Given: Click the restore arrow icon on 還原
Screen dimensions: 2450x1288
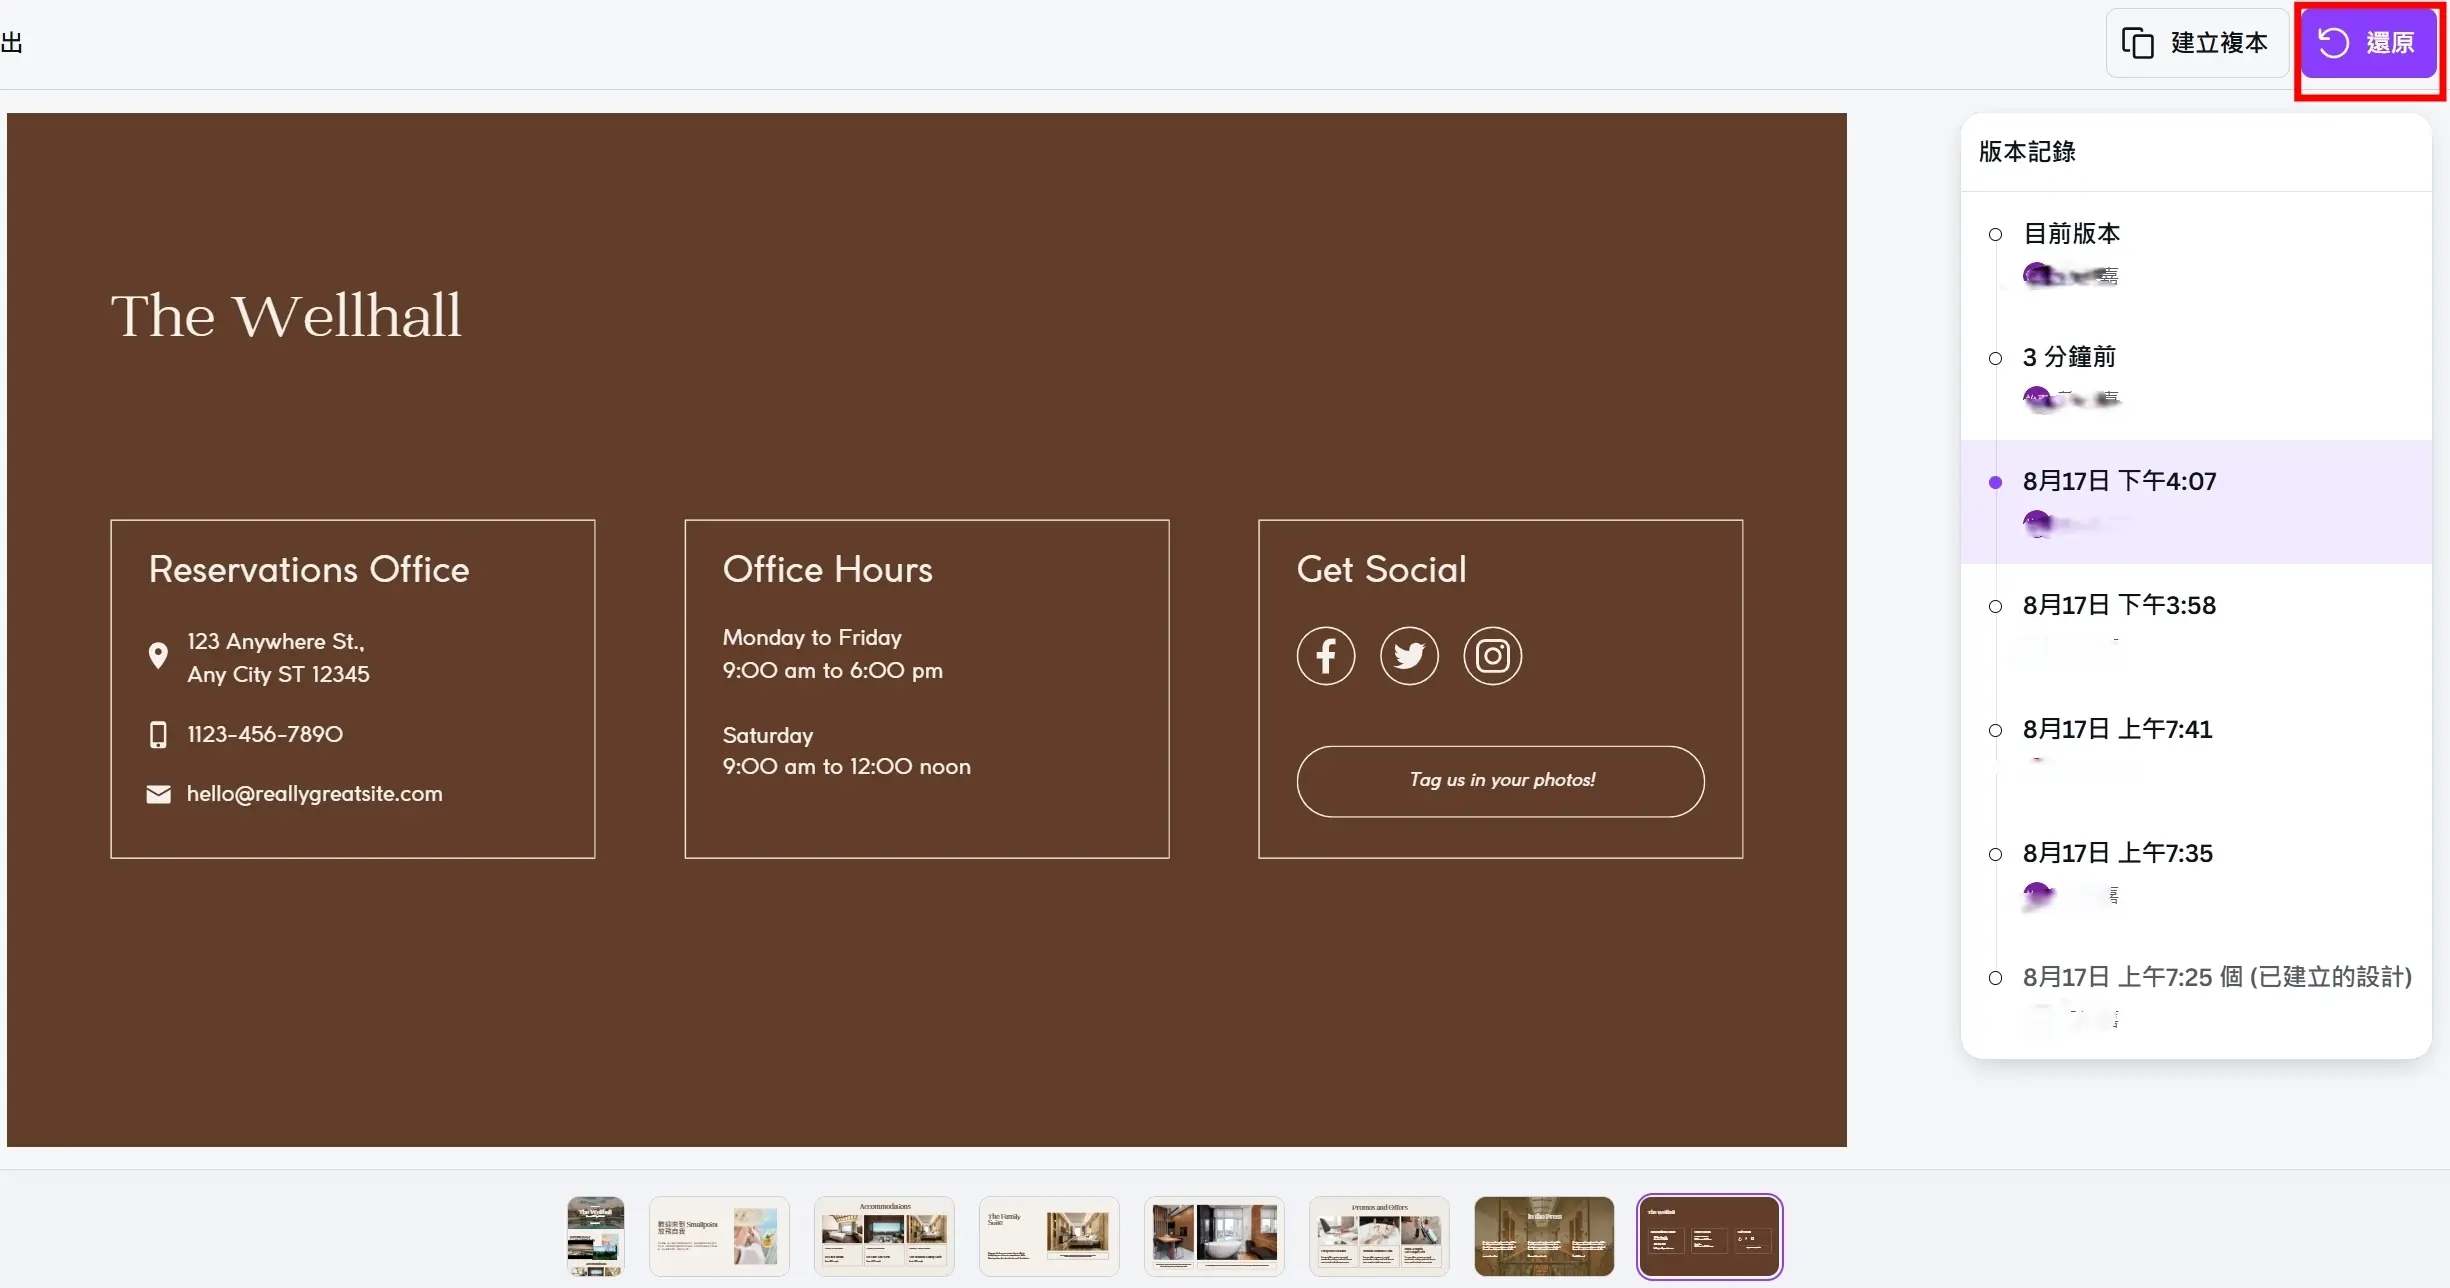Looking at the screenshot, I should 2334,43.
